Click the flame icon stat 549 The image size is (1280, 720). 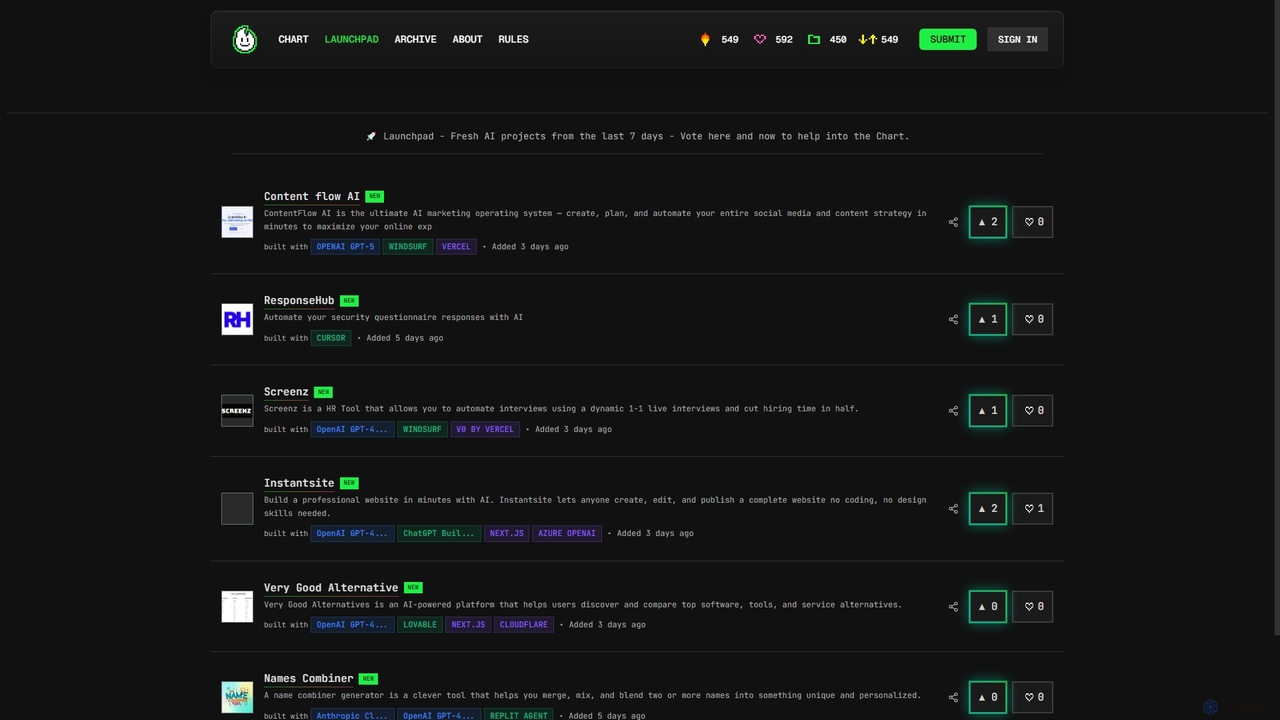click(719, 39)
